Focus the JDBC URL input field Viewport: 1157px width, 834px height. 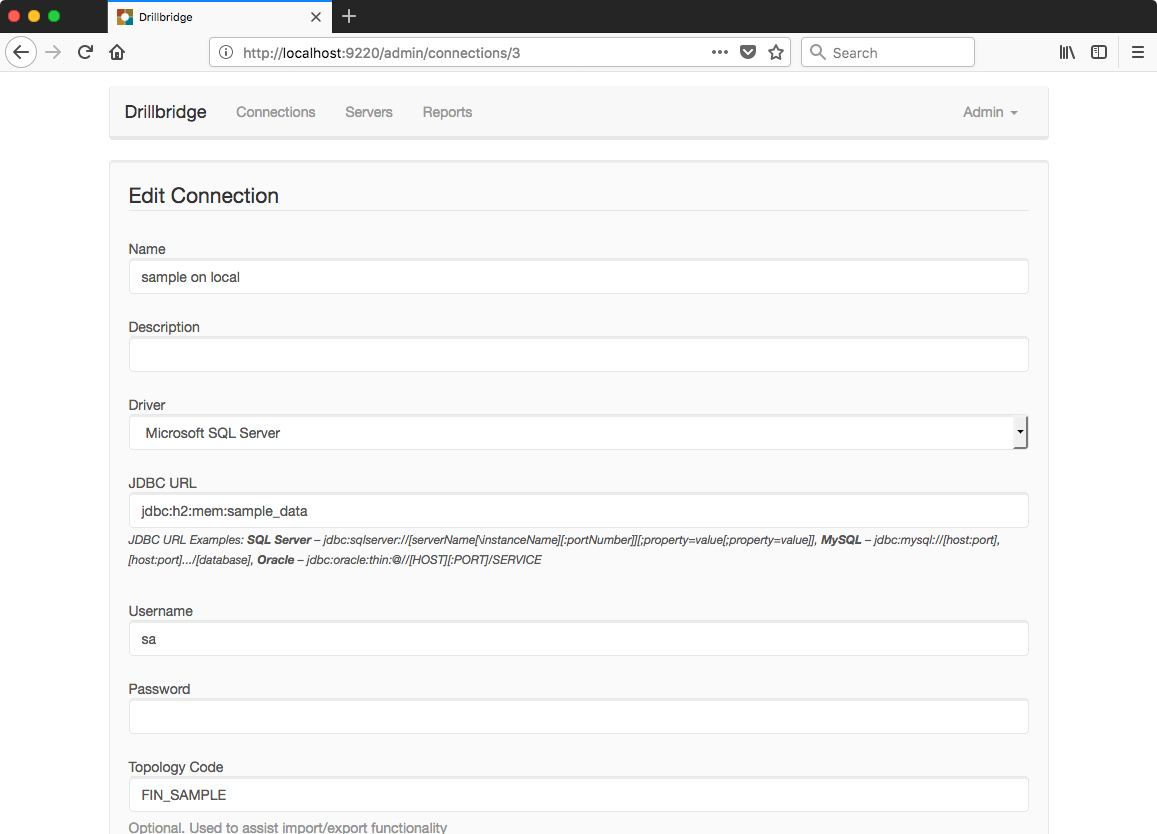(578, 511)
